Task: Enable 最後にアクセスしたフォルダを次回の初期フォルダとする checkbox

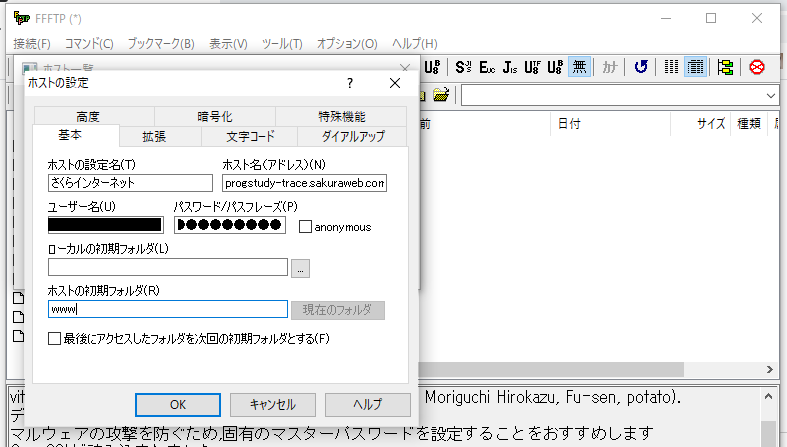Action: (54, 339)
